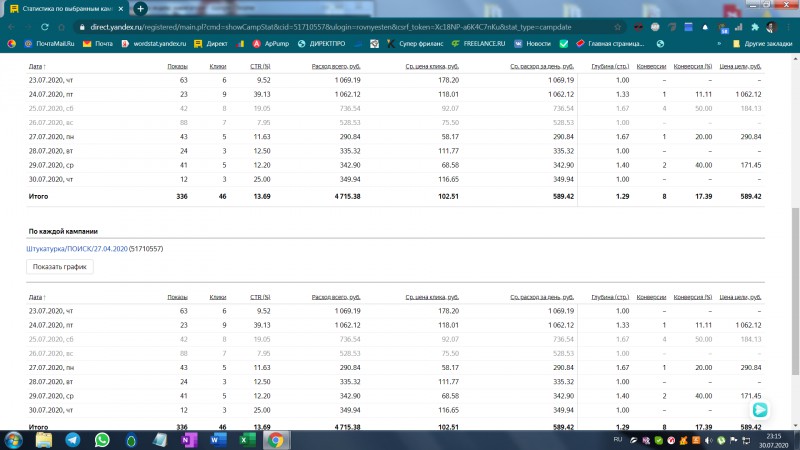Switch to the Статистика по выбранным tab
Viewport: 800px width, 450px height.
65,9
